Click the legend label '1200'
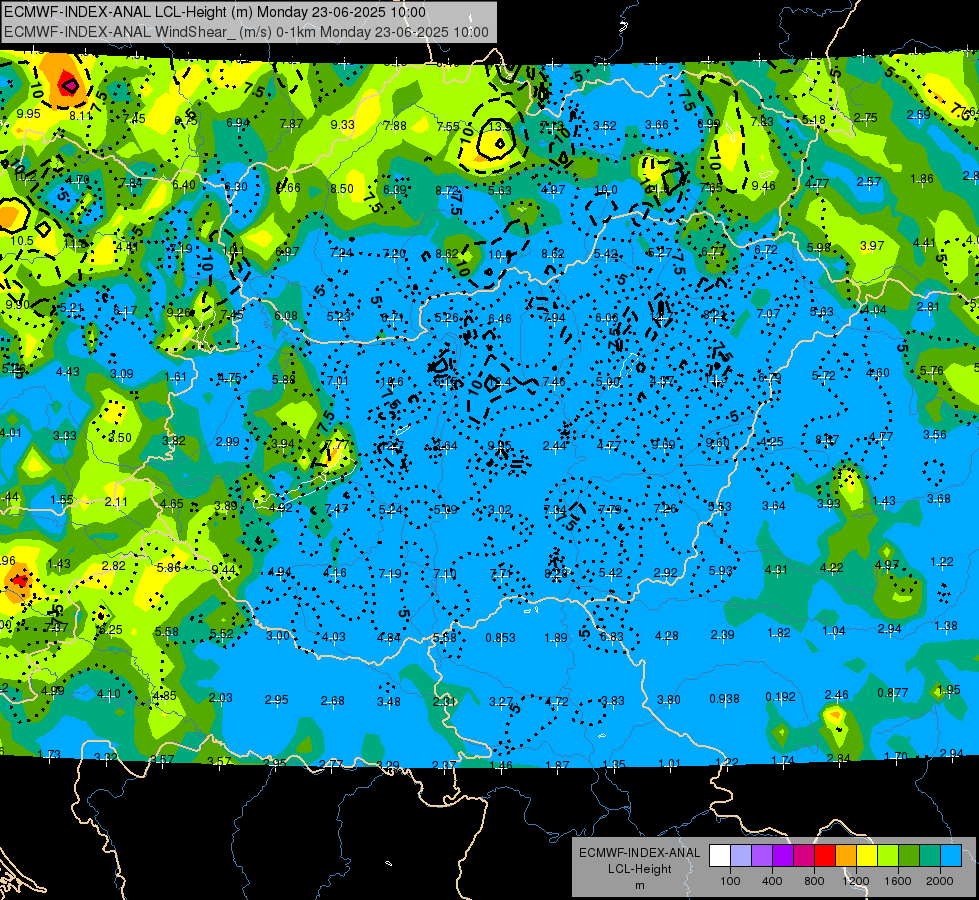This screenshot has height=900, width=979. coord(855,881)
